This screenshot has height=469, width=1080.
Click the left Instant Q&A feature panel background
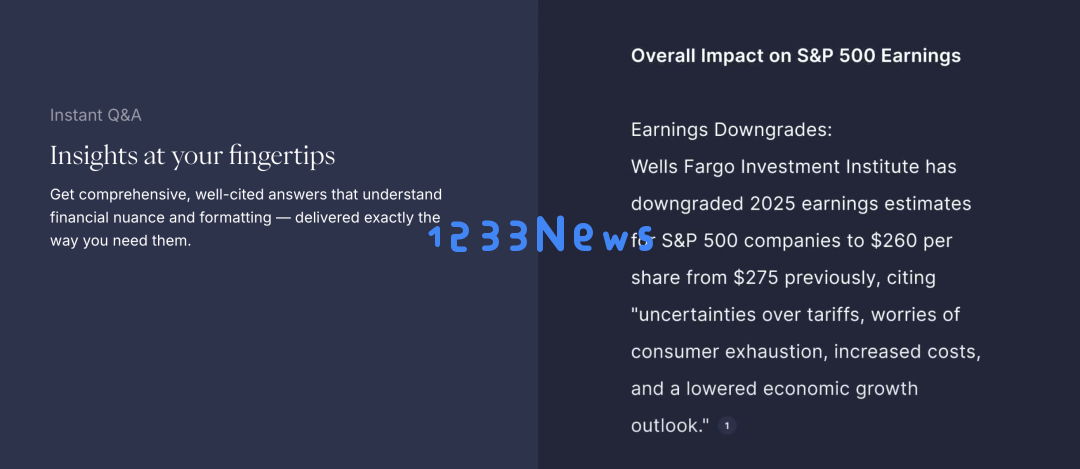[x=269, y=358]
